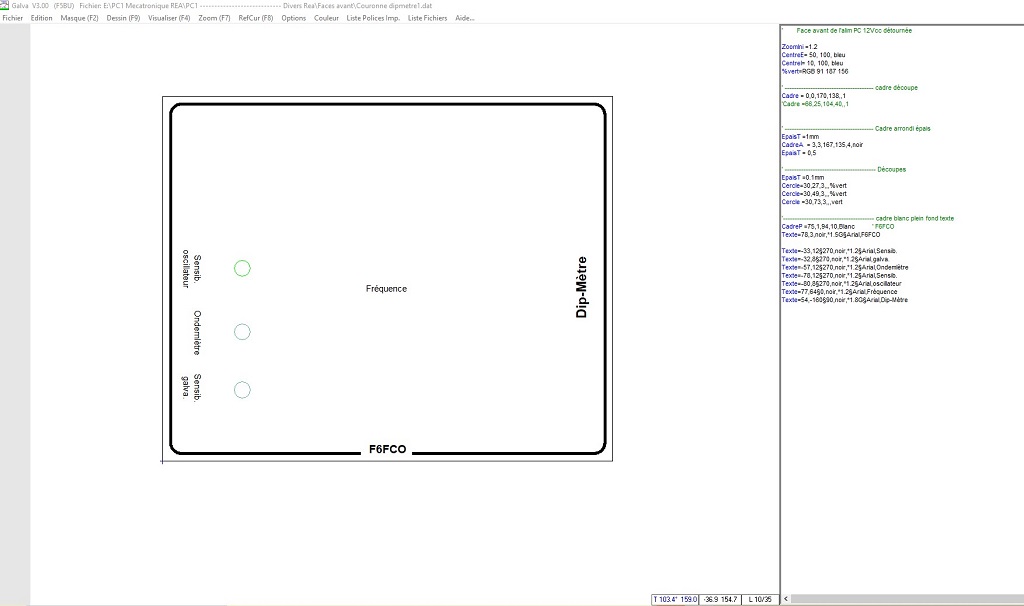Open the Dessin (F9) menu
1024x606 pixels.
[x=123, y=18]
